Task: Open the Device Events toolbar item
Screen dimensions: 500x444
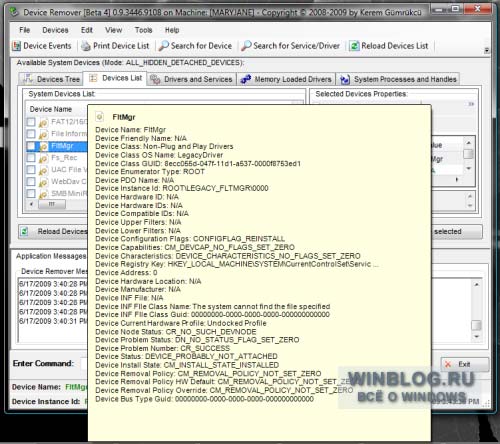Action: pos(42,46)
